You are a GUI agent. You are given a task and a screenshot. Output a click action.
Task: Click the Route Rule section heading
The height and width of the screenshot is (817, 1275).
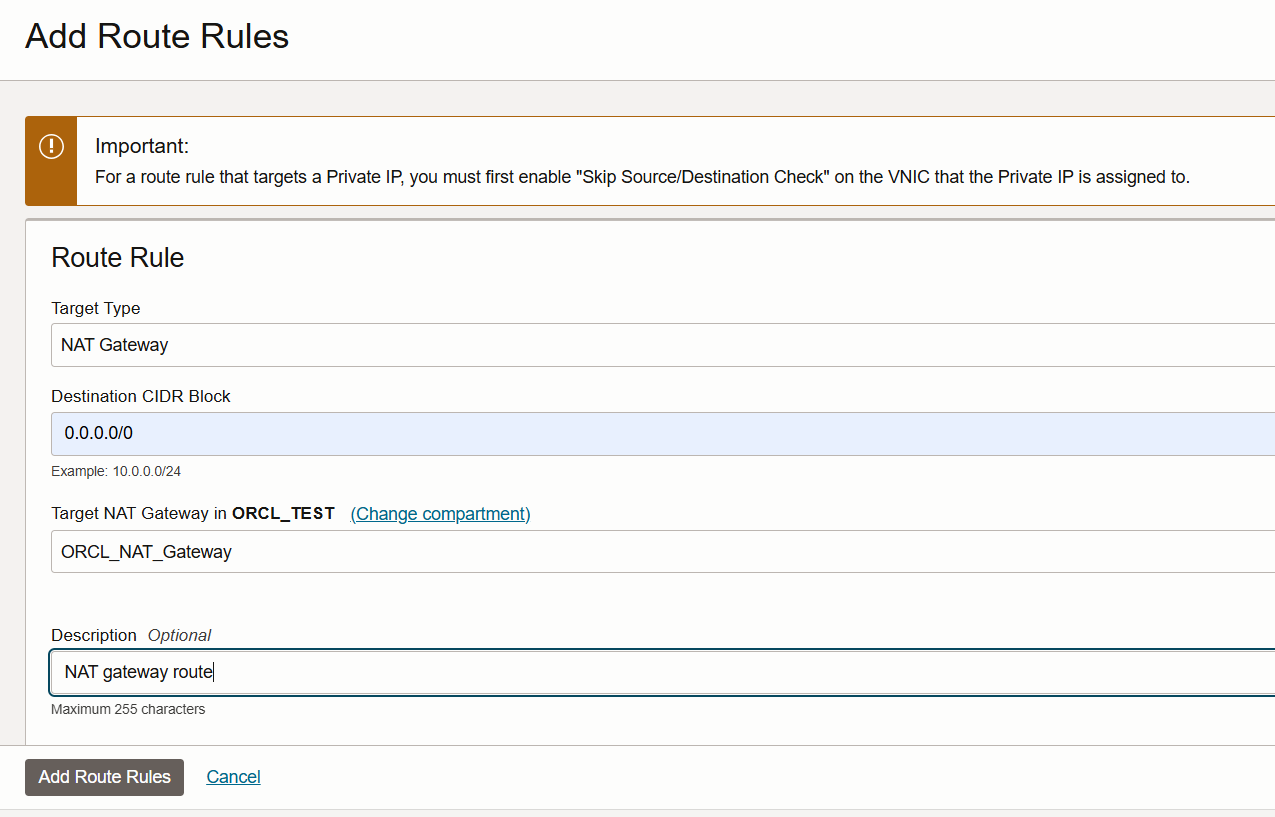click(x=118, y=258)
